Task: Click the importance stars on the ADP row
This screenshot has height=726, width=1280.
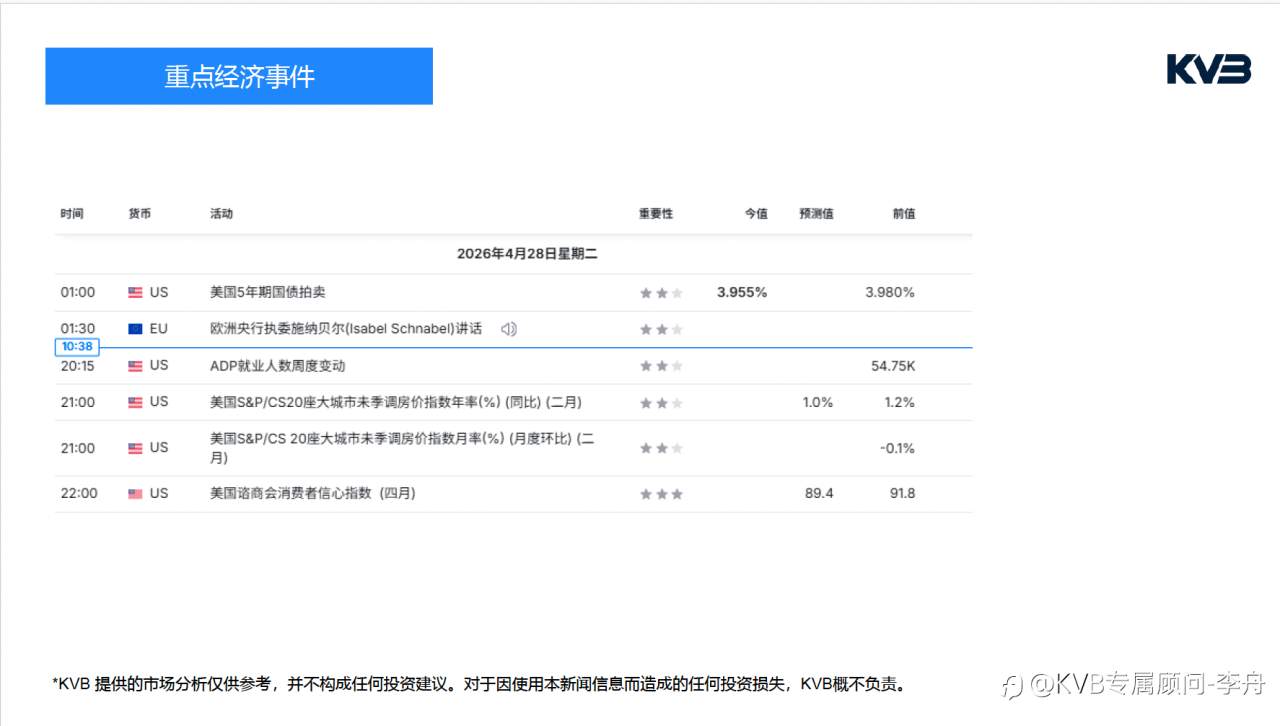Action: pos(660,365)
